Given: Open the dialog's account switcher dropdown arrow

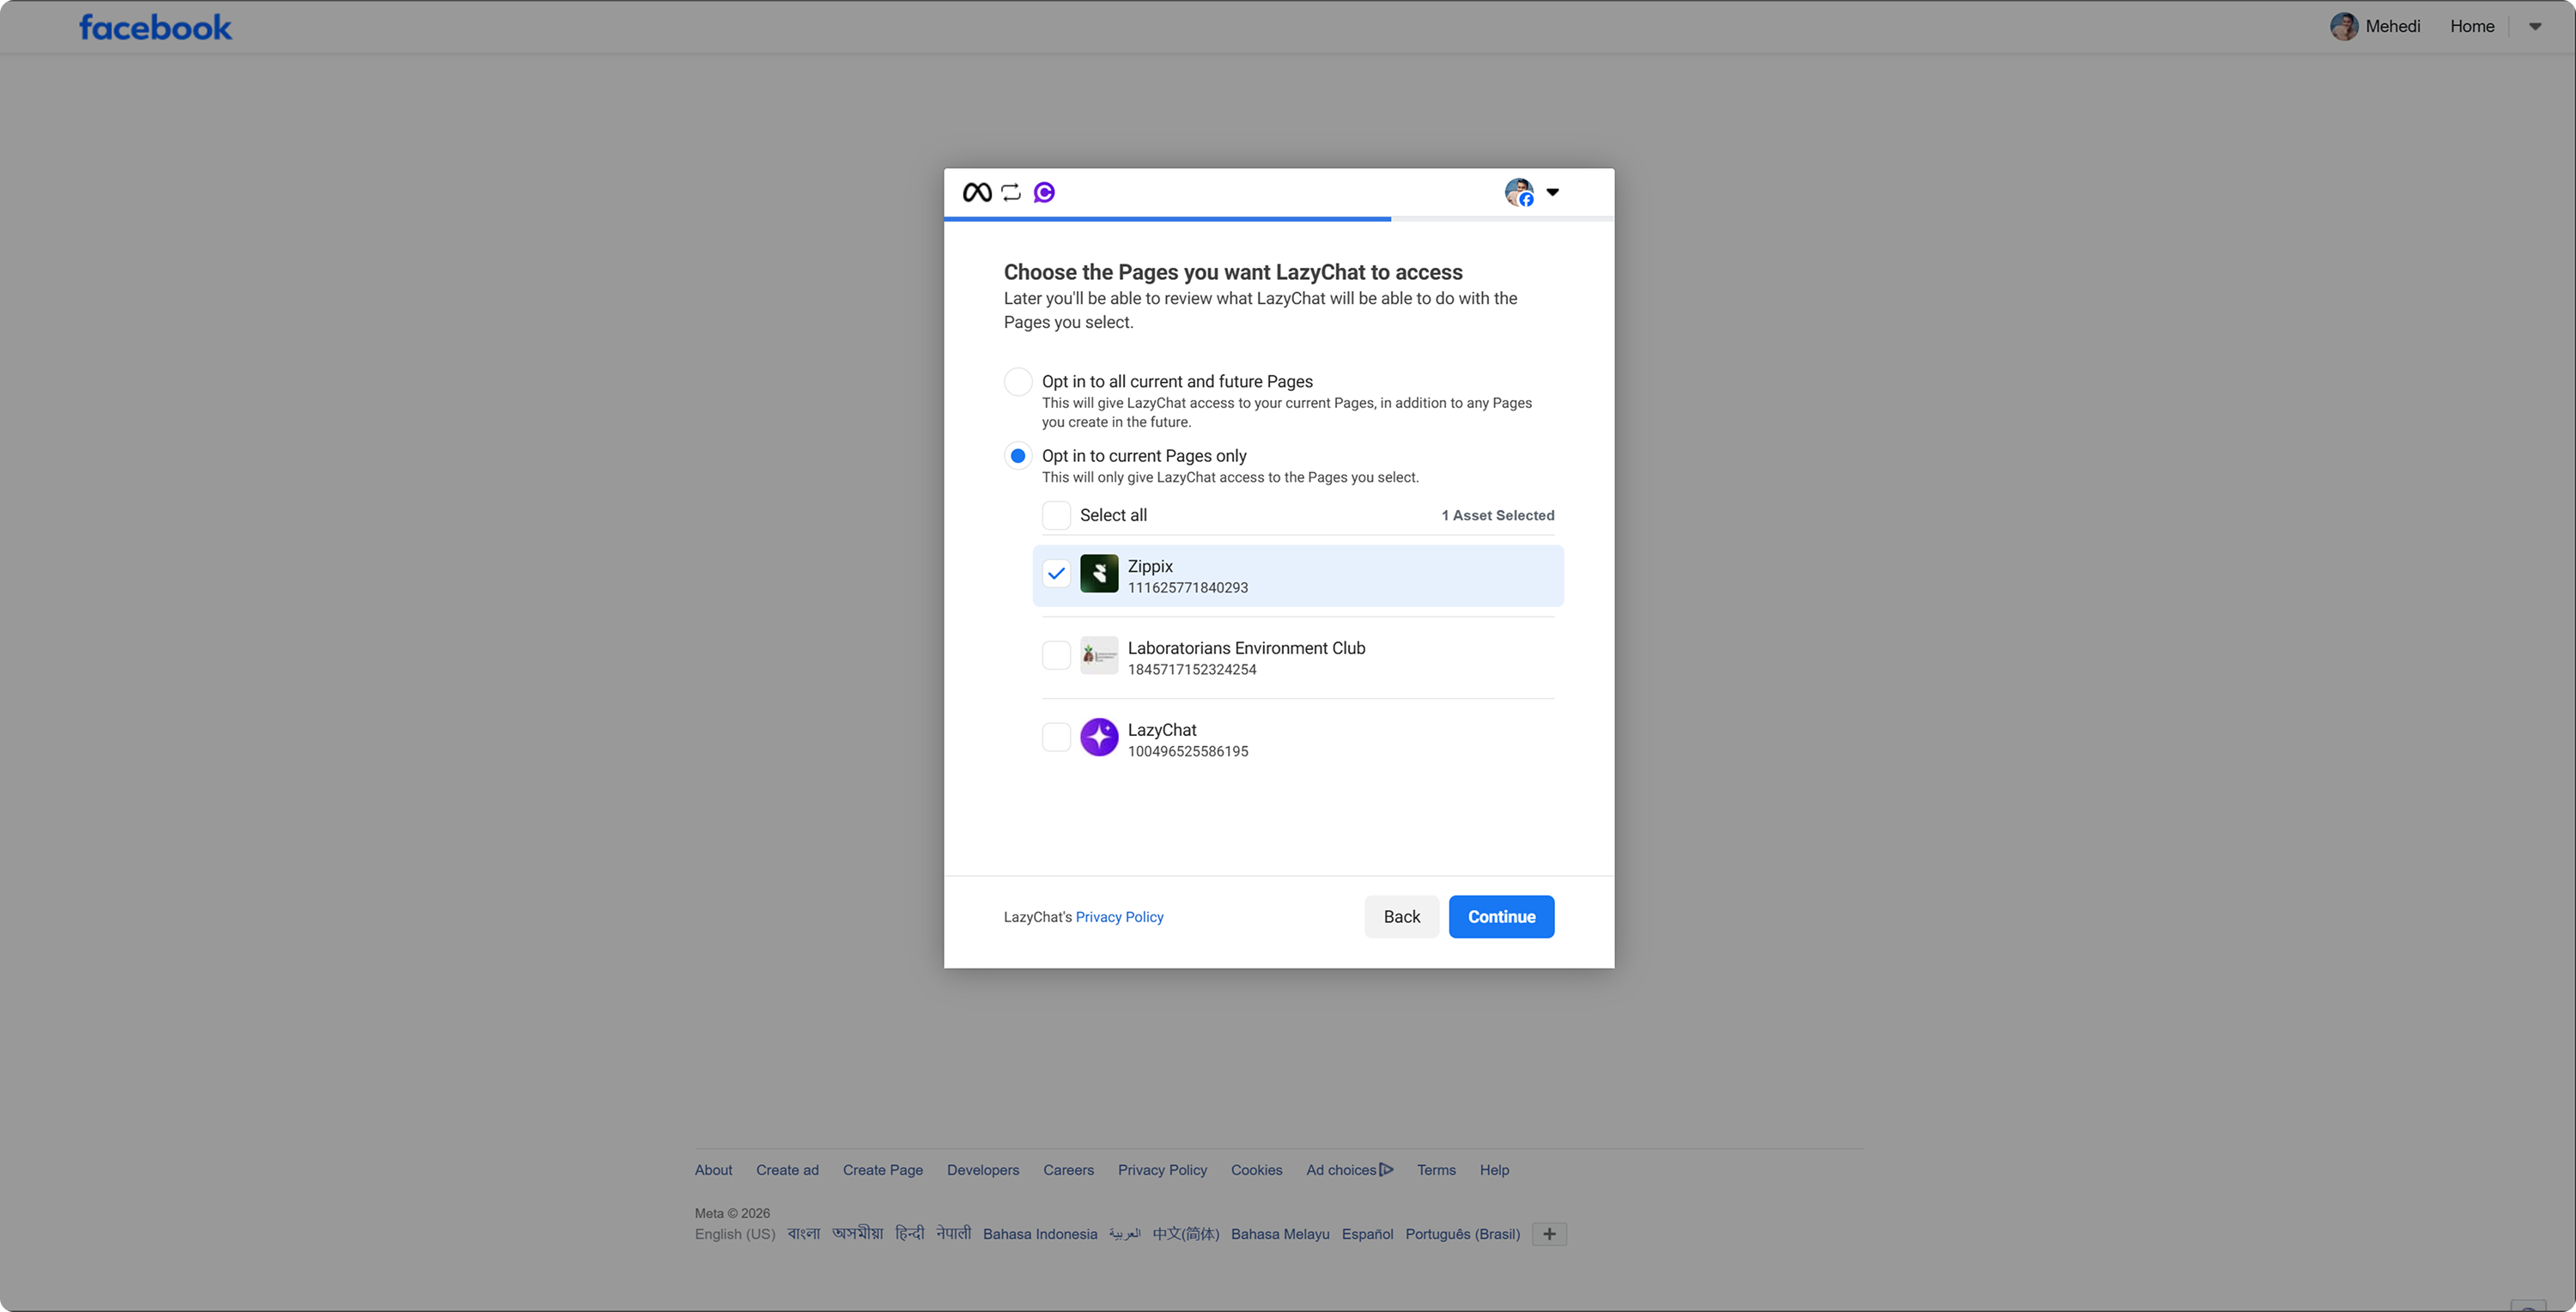Looking at the screenshot, I should coord(1552,192).
